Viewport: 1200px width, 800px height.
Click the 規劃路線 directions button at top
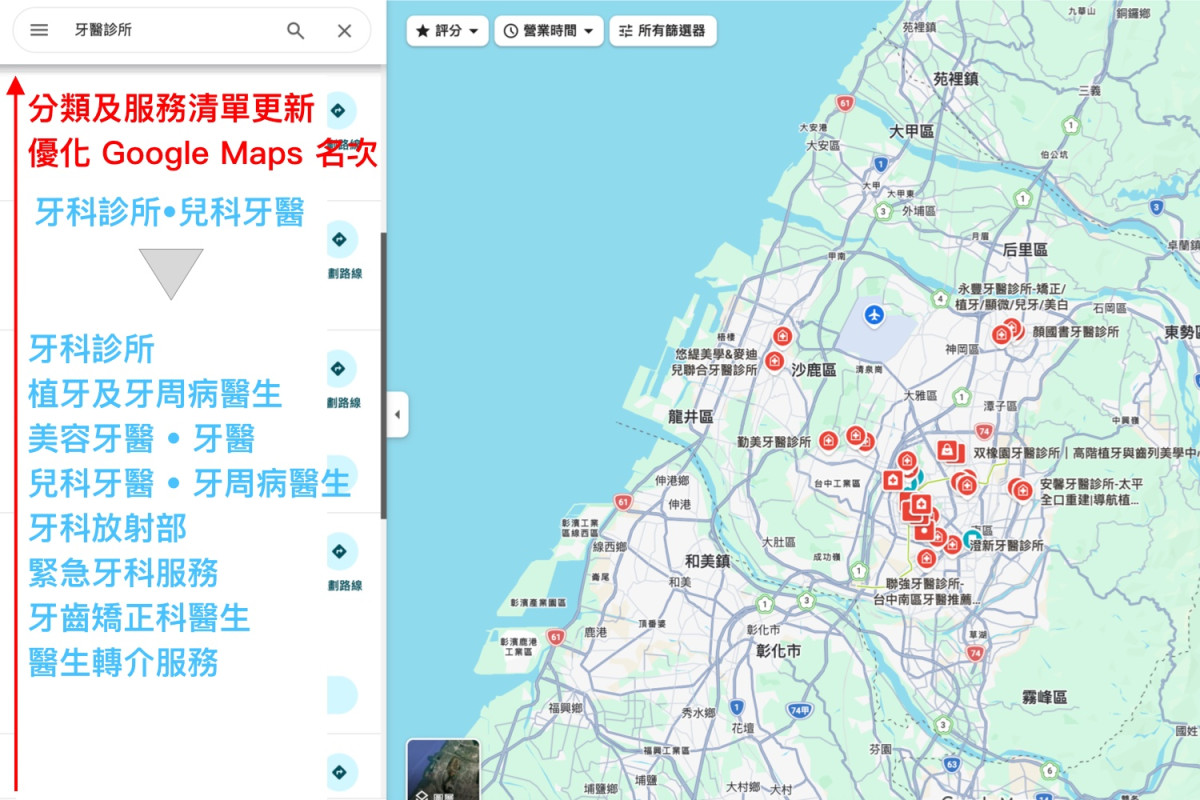pos(339,110)
